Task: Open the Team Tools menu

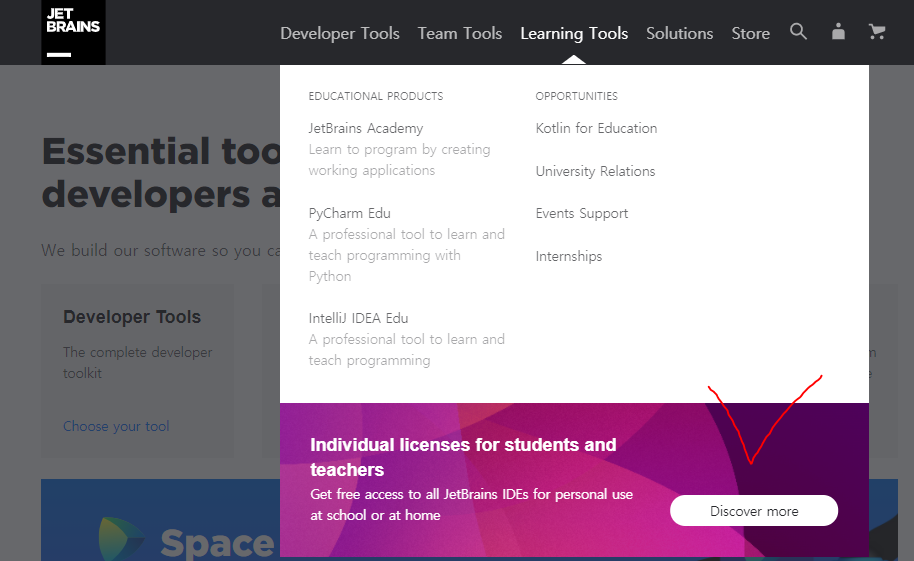Action: point(459,33)
